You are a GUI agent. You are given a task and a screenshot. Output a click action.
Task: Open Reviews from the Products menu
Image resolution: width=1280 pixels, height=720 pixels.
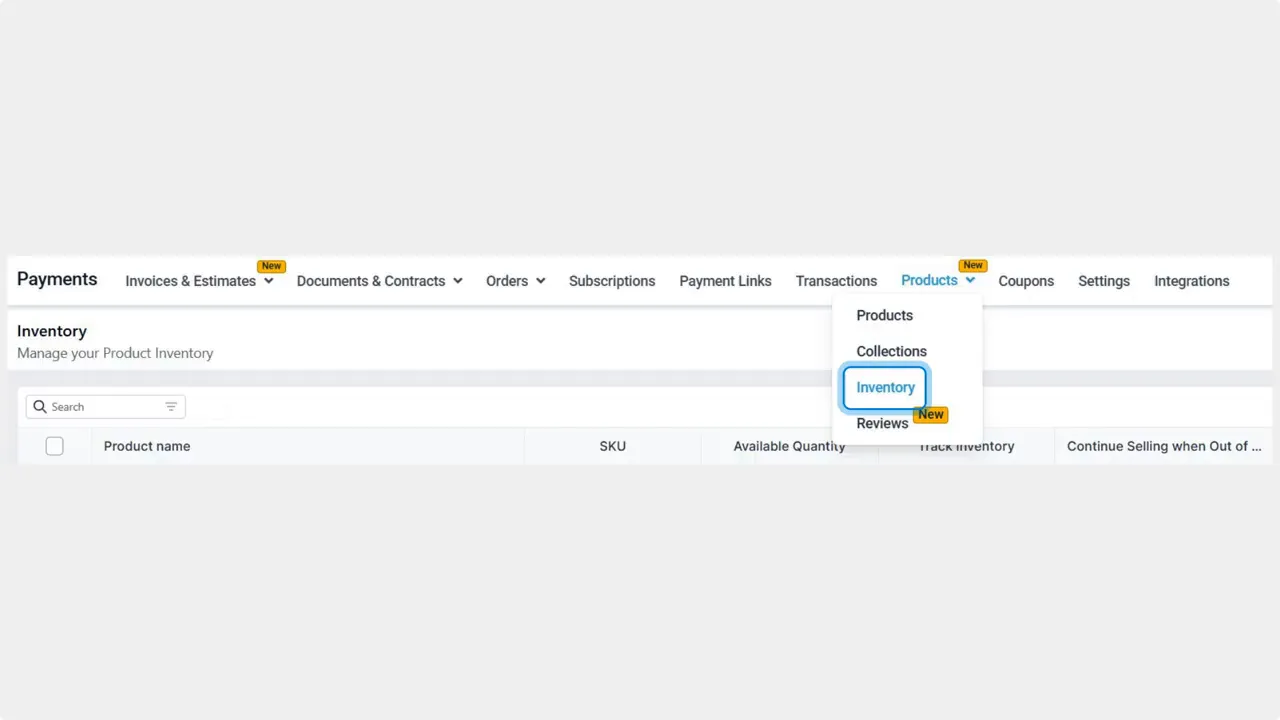(x=882, y=423)
